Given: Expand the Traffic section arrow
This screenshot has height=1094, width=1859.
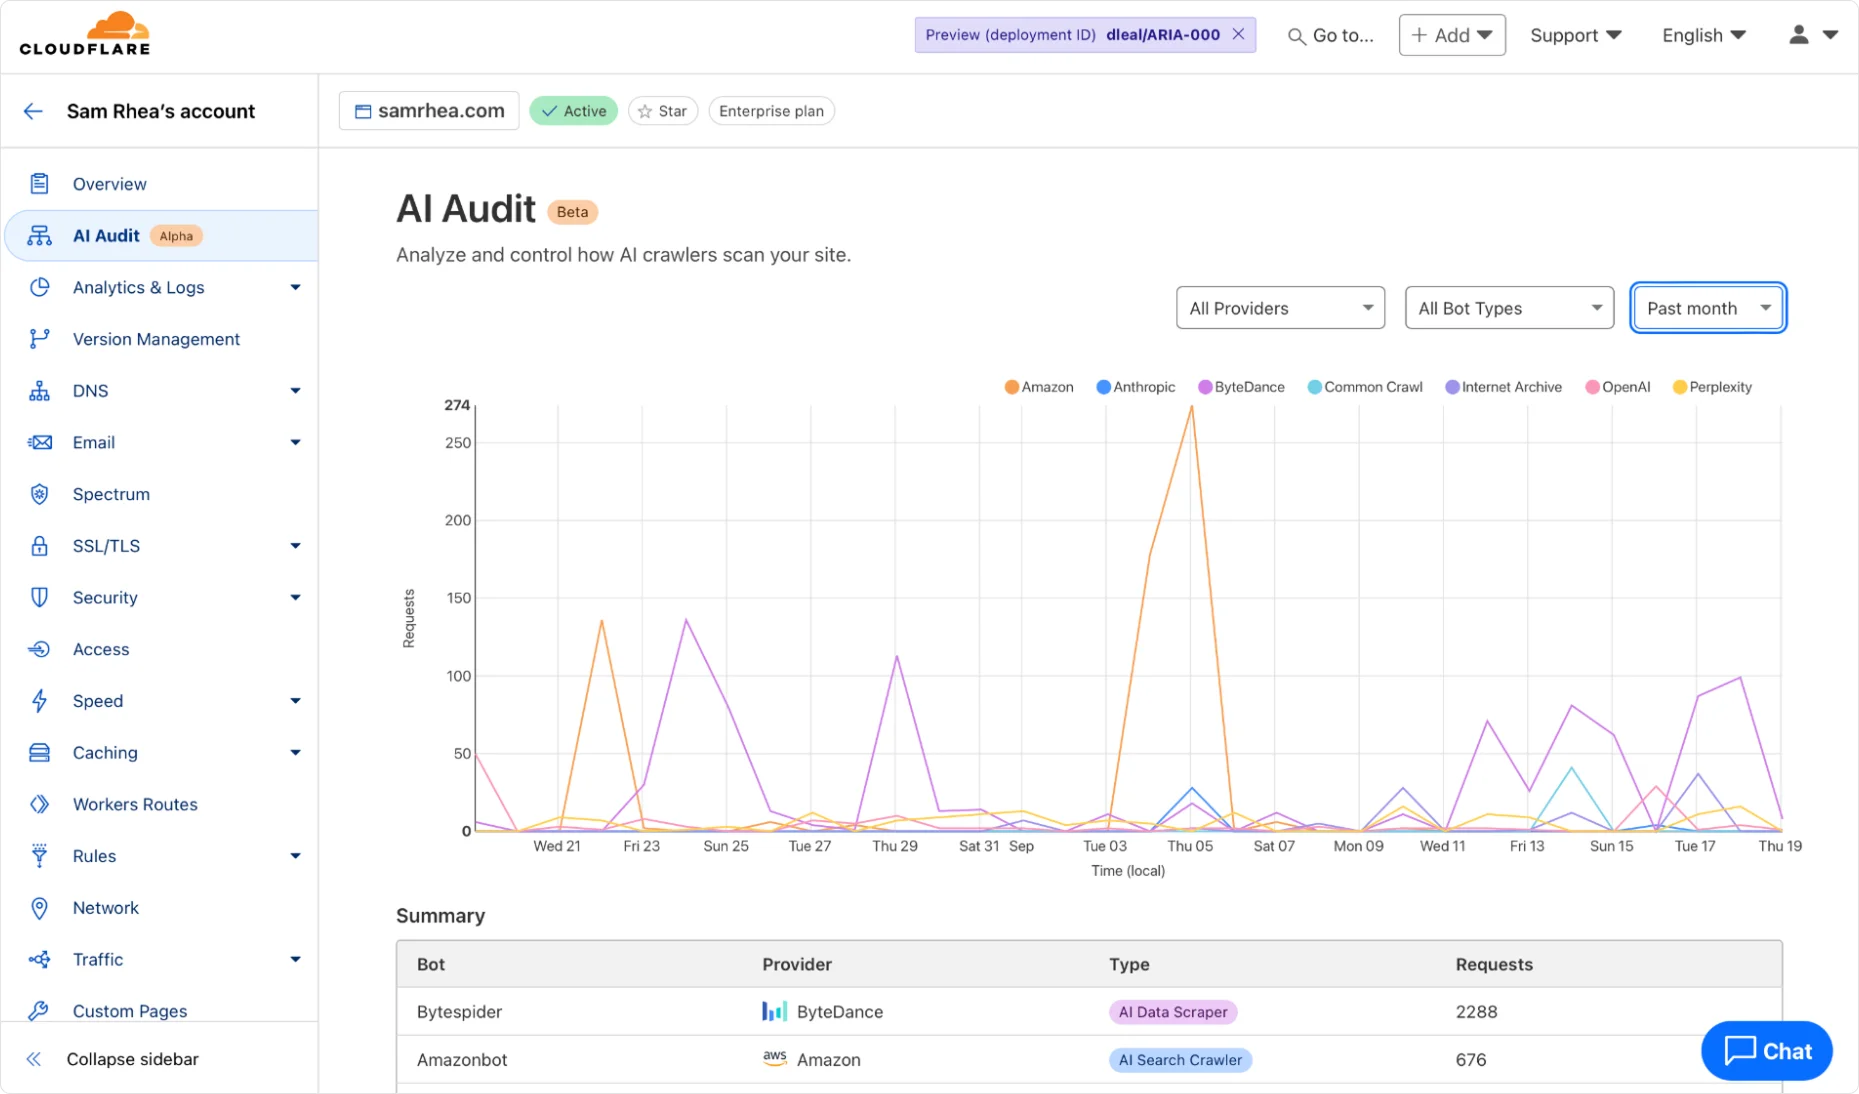Looking at the screenshot, I should (295, 960).
